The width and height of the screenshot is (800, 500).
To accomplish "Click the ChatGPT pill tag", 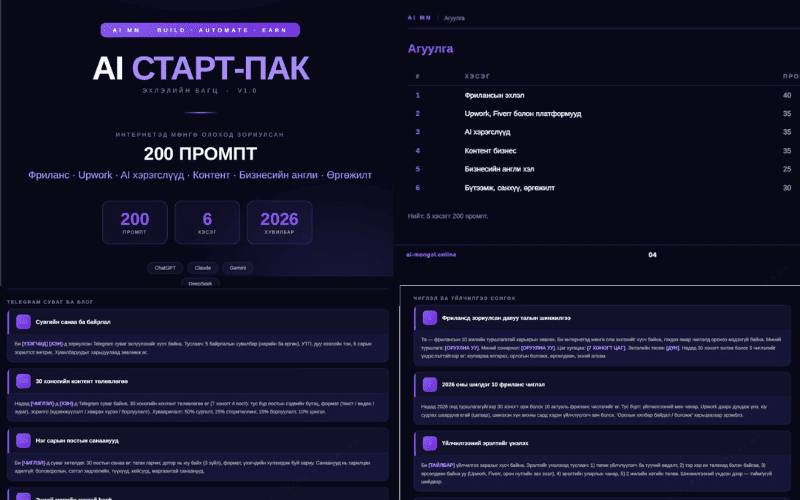I will (x=165, y=268).
